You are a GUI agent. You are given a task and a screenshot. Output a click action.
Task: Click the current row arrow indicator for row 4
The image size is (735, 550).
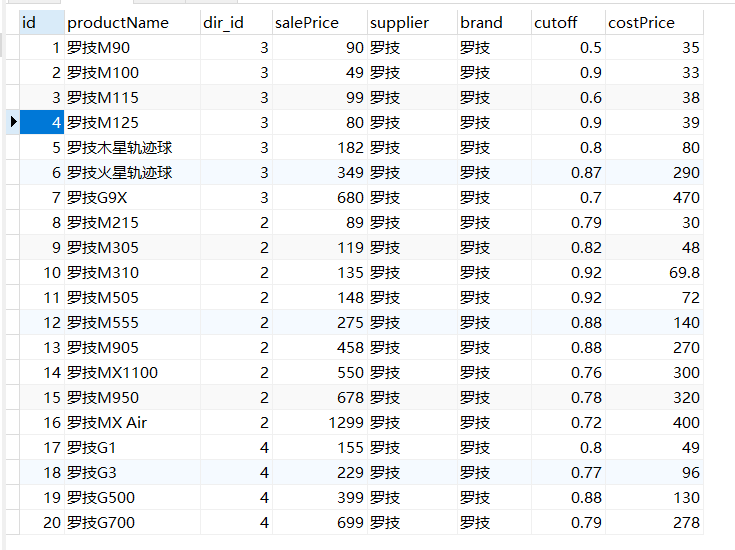[13, 122]
